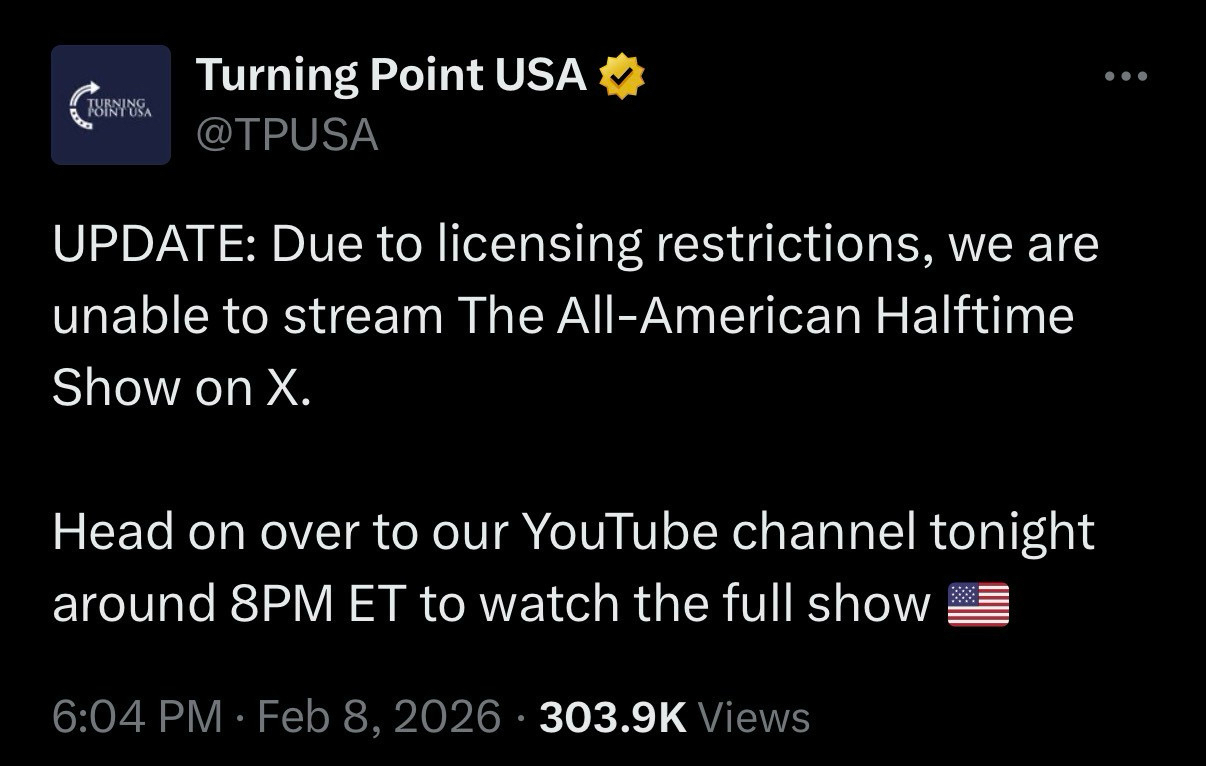Open the Turning Point USA profile avatar

pos(111,105)
